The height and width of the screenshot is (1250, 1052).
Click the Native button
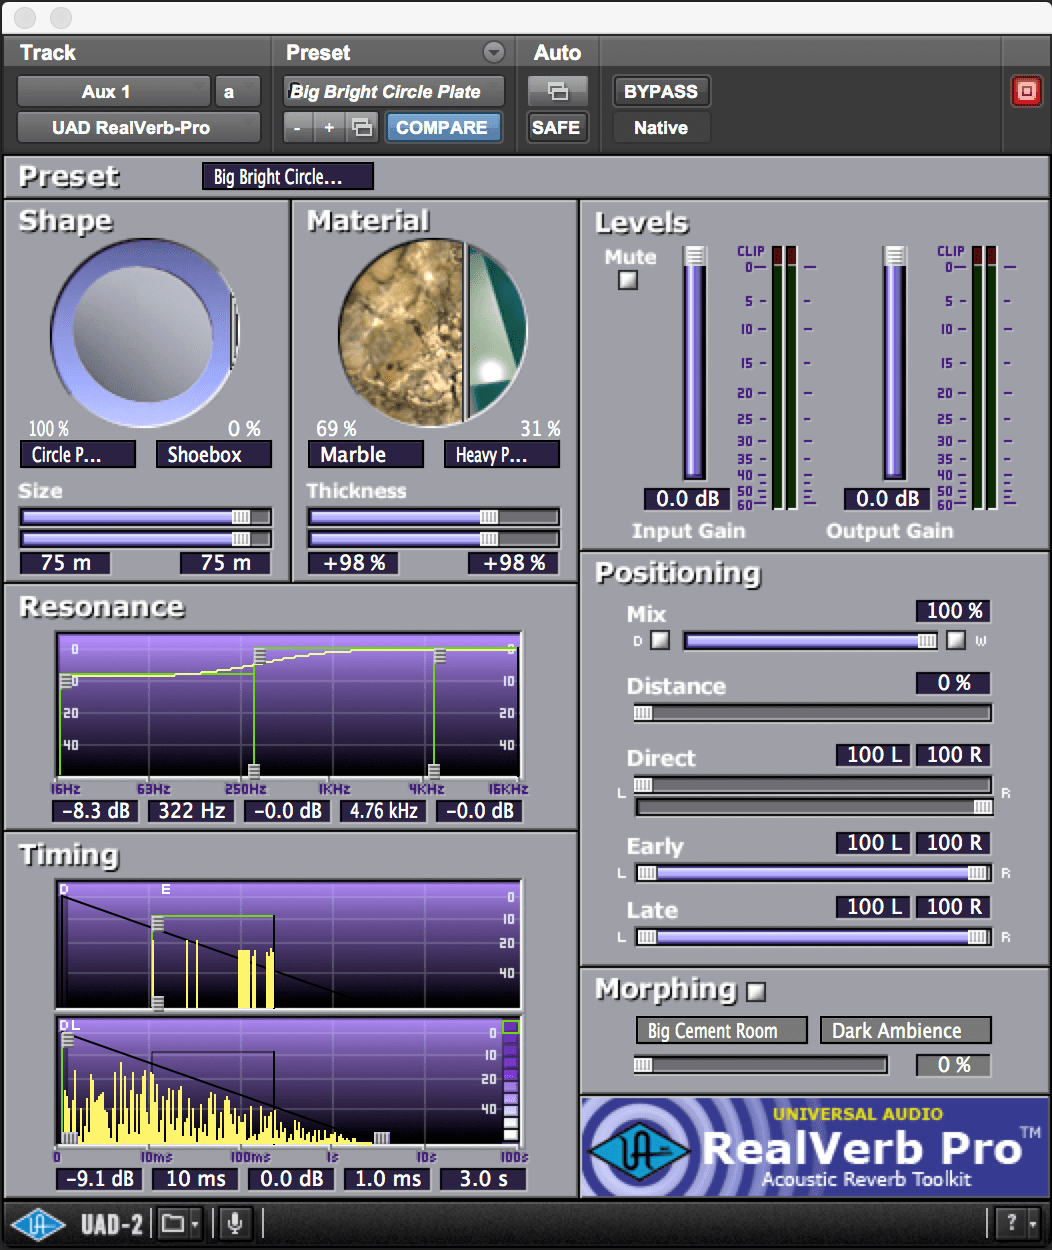click(x=661, y=128)
